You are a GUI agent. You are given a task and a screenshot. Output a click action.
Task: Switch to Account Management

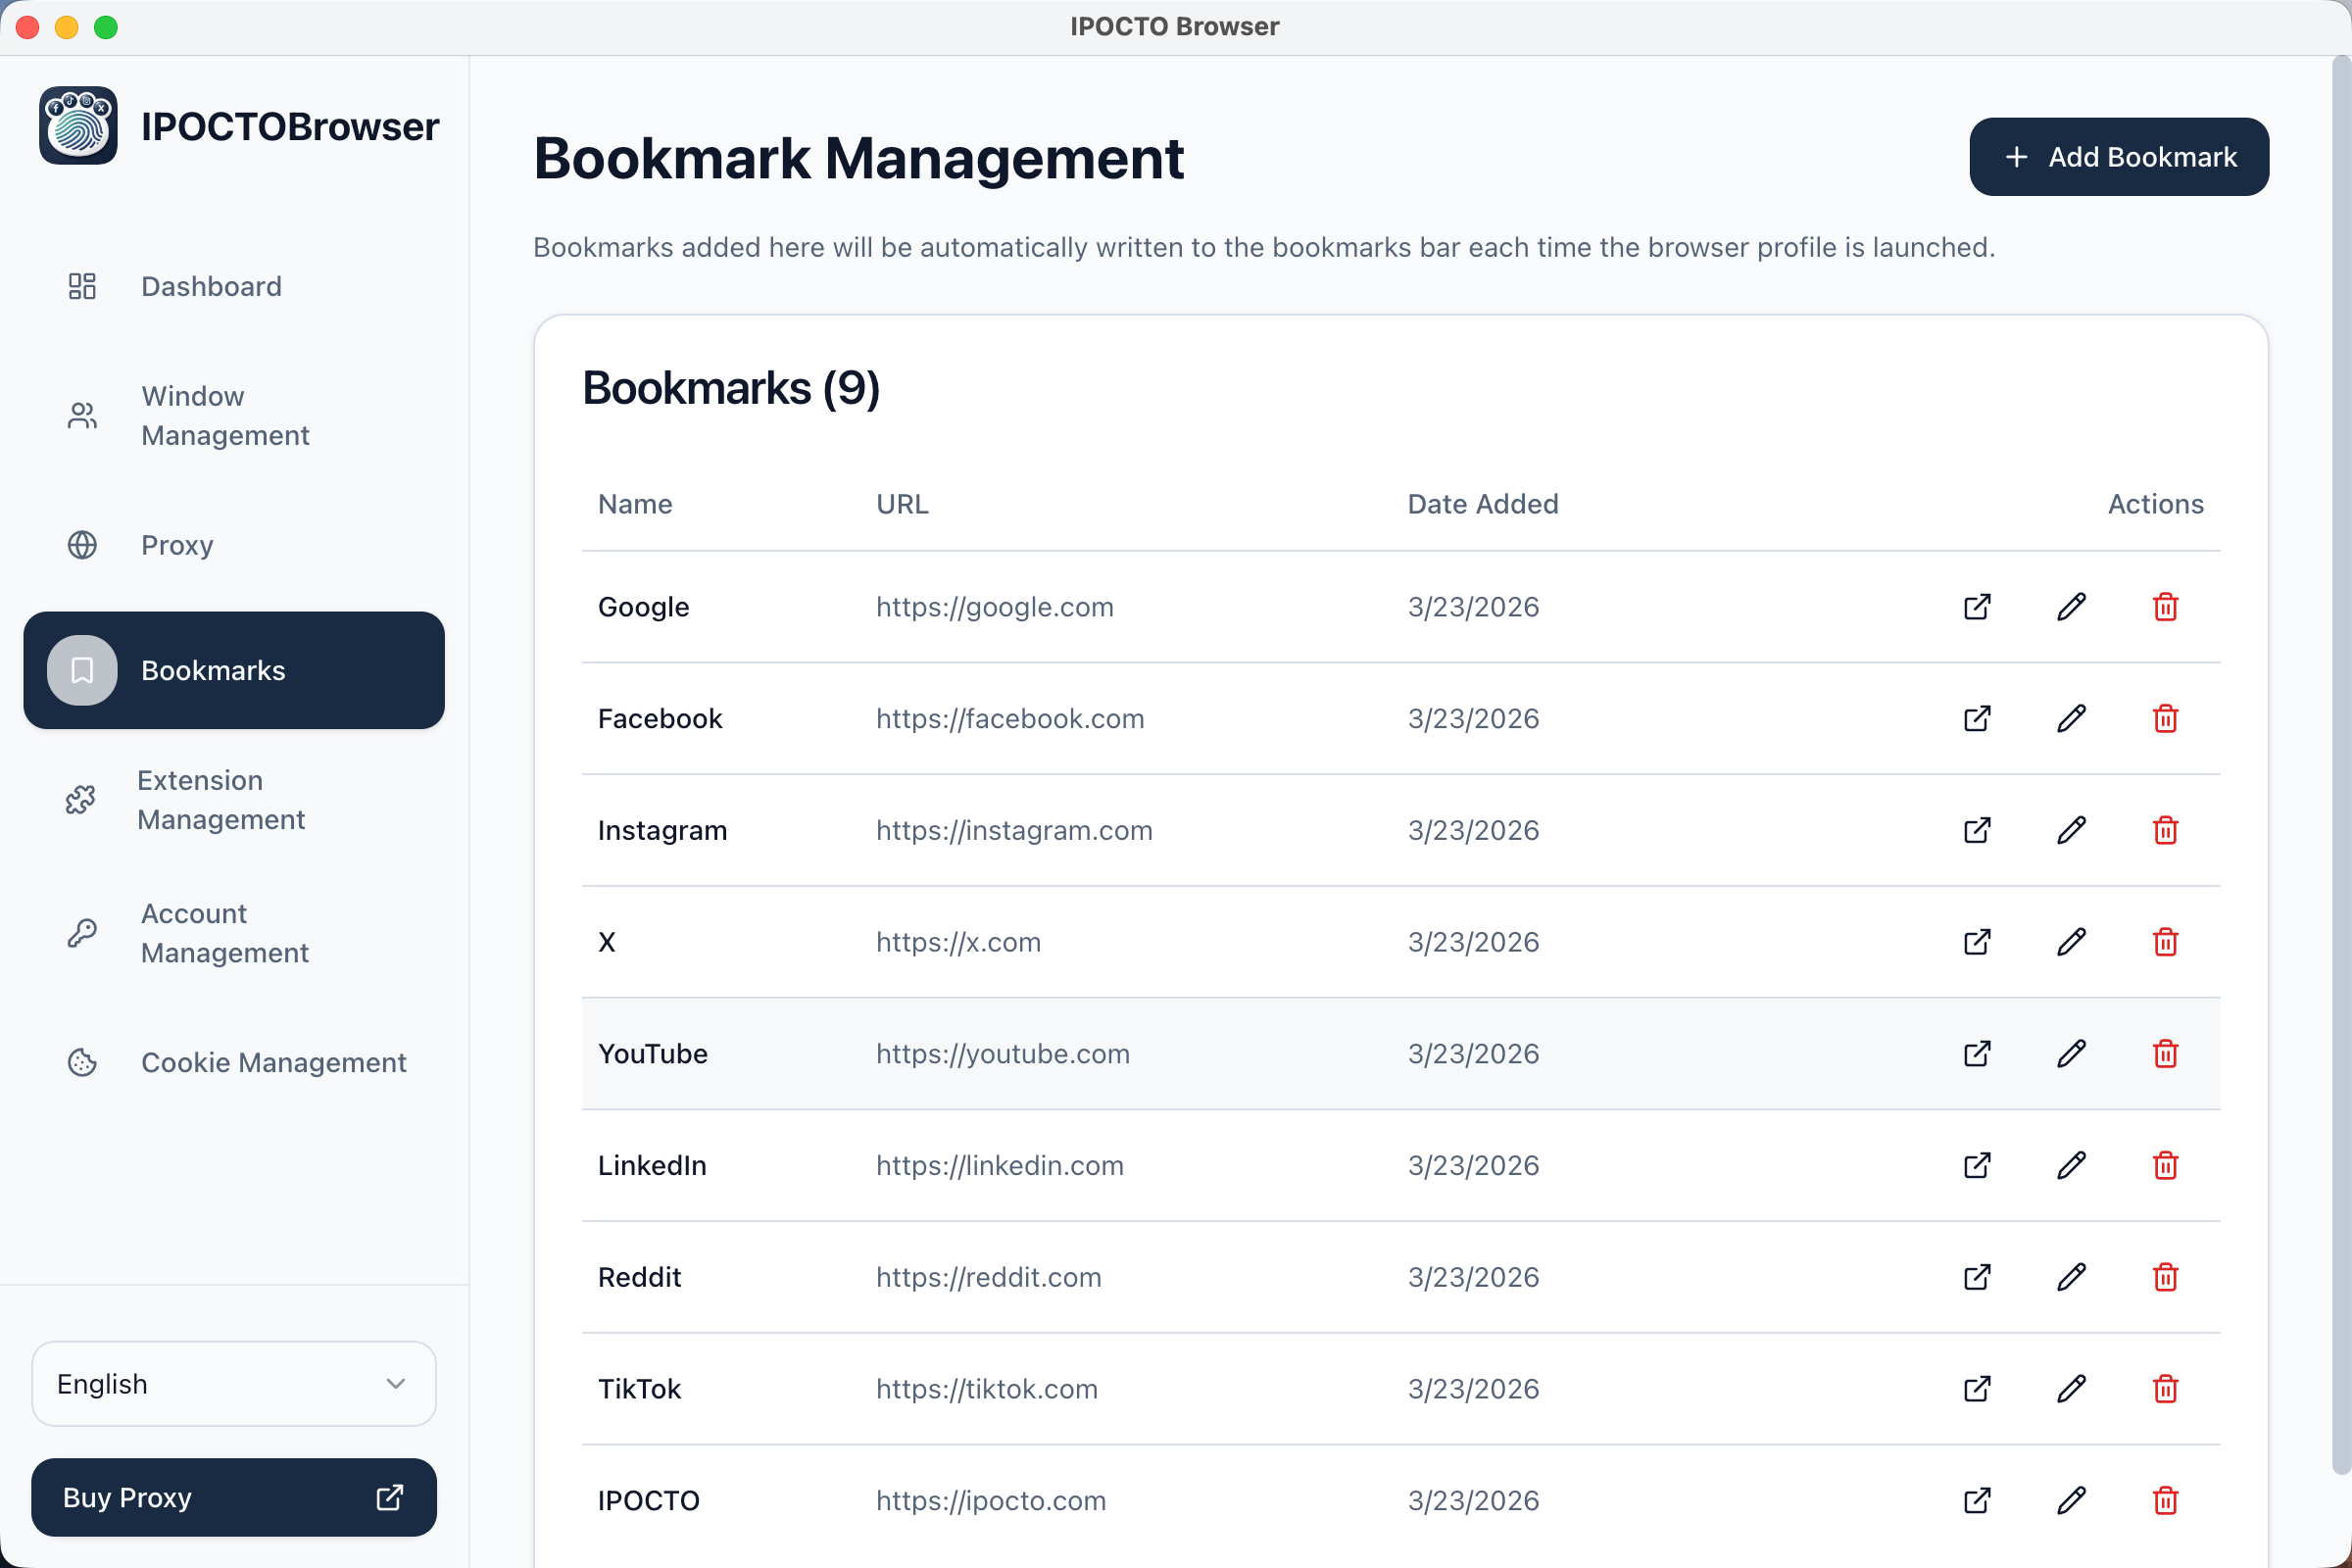(x=234, y=933)
